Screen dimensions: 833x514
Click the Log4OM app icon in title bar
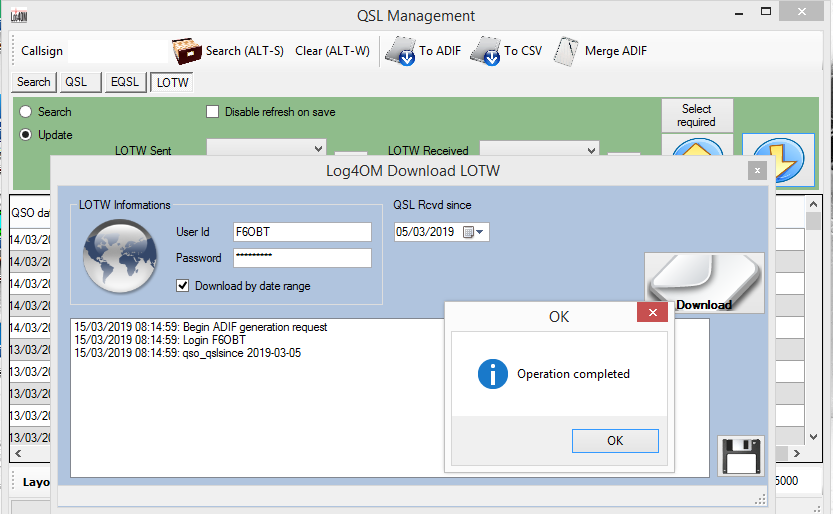click(x=19, y=16)
